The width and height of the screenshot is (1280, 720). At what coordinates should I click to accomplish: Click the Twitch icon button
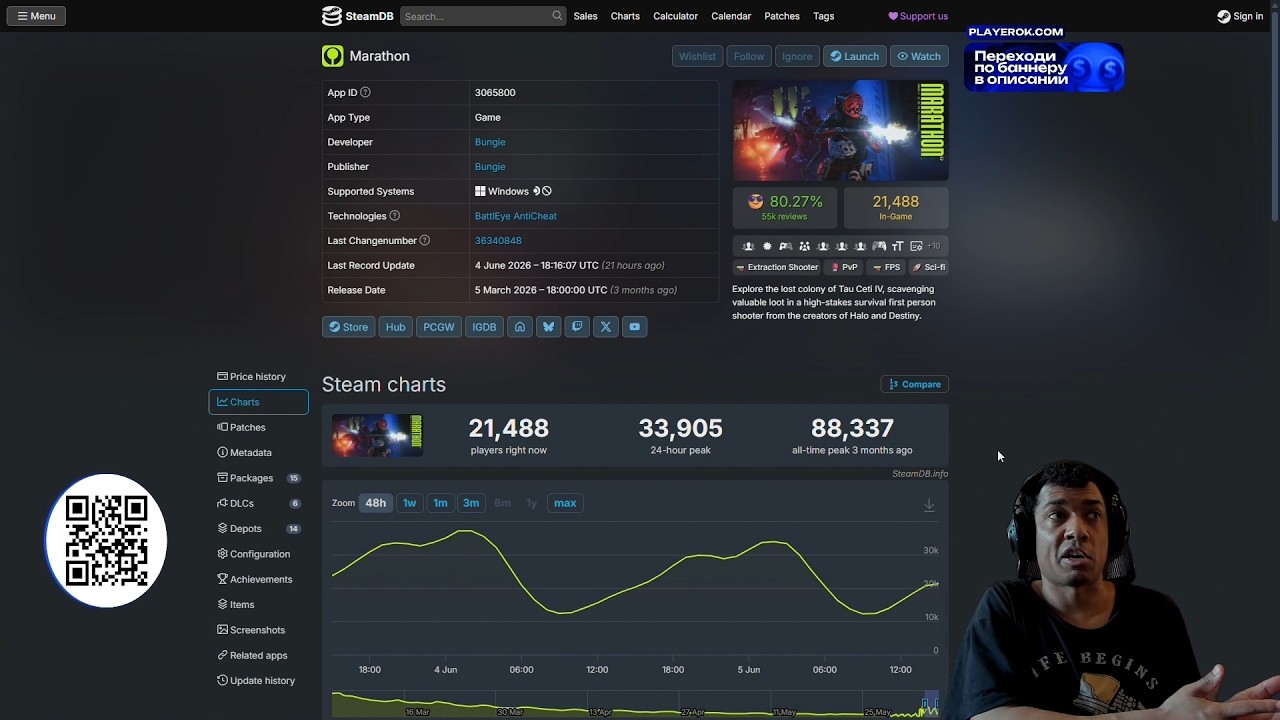(577, 327)
